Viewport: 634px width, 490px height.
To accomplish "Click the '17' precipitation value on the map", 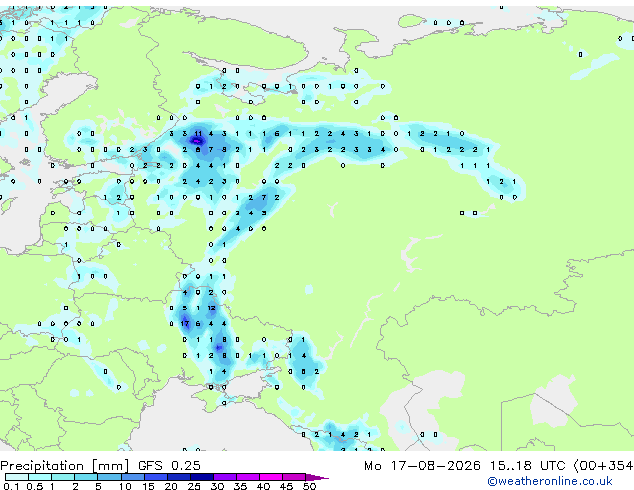I will (185, 323).
